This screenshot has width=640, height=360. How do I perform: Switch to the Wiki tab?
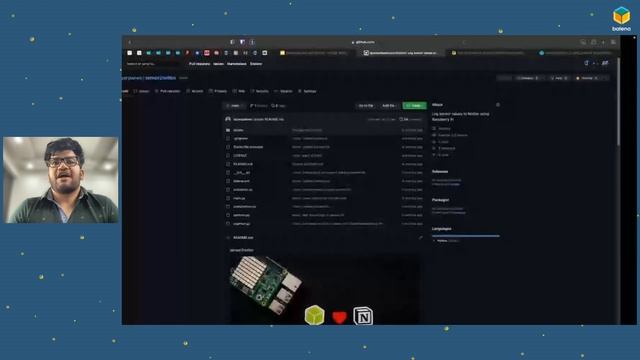click(239, 91)
